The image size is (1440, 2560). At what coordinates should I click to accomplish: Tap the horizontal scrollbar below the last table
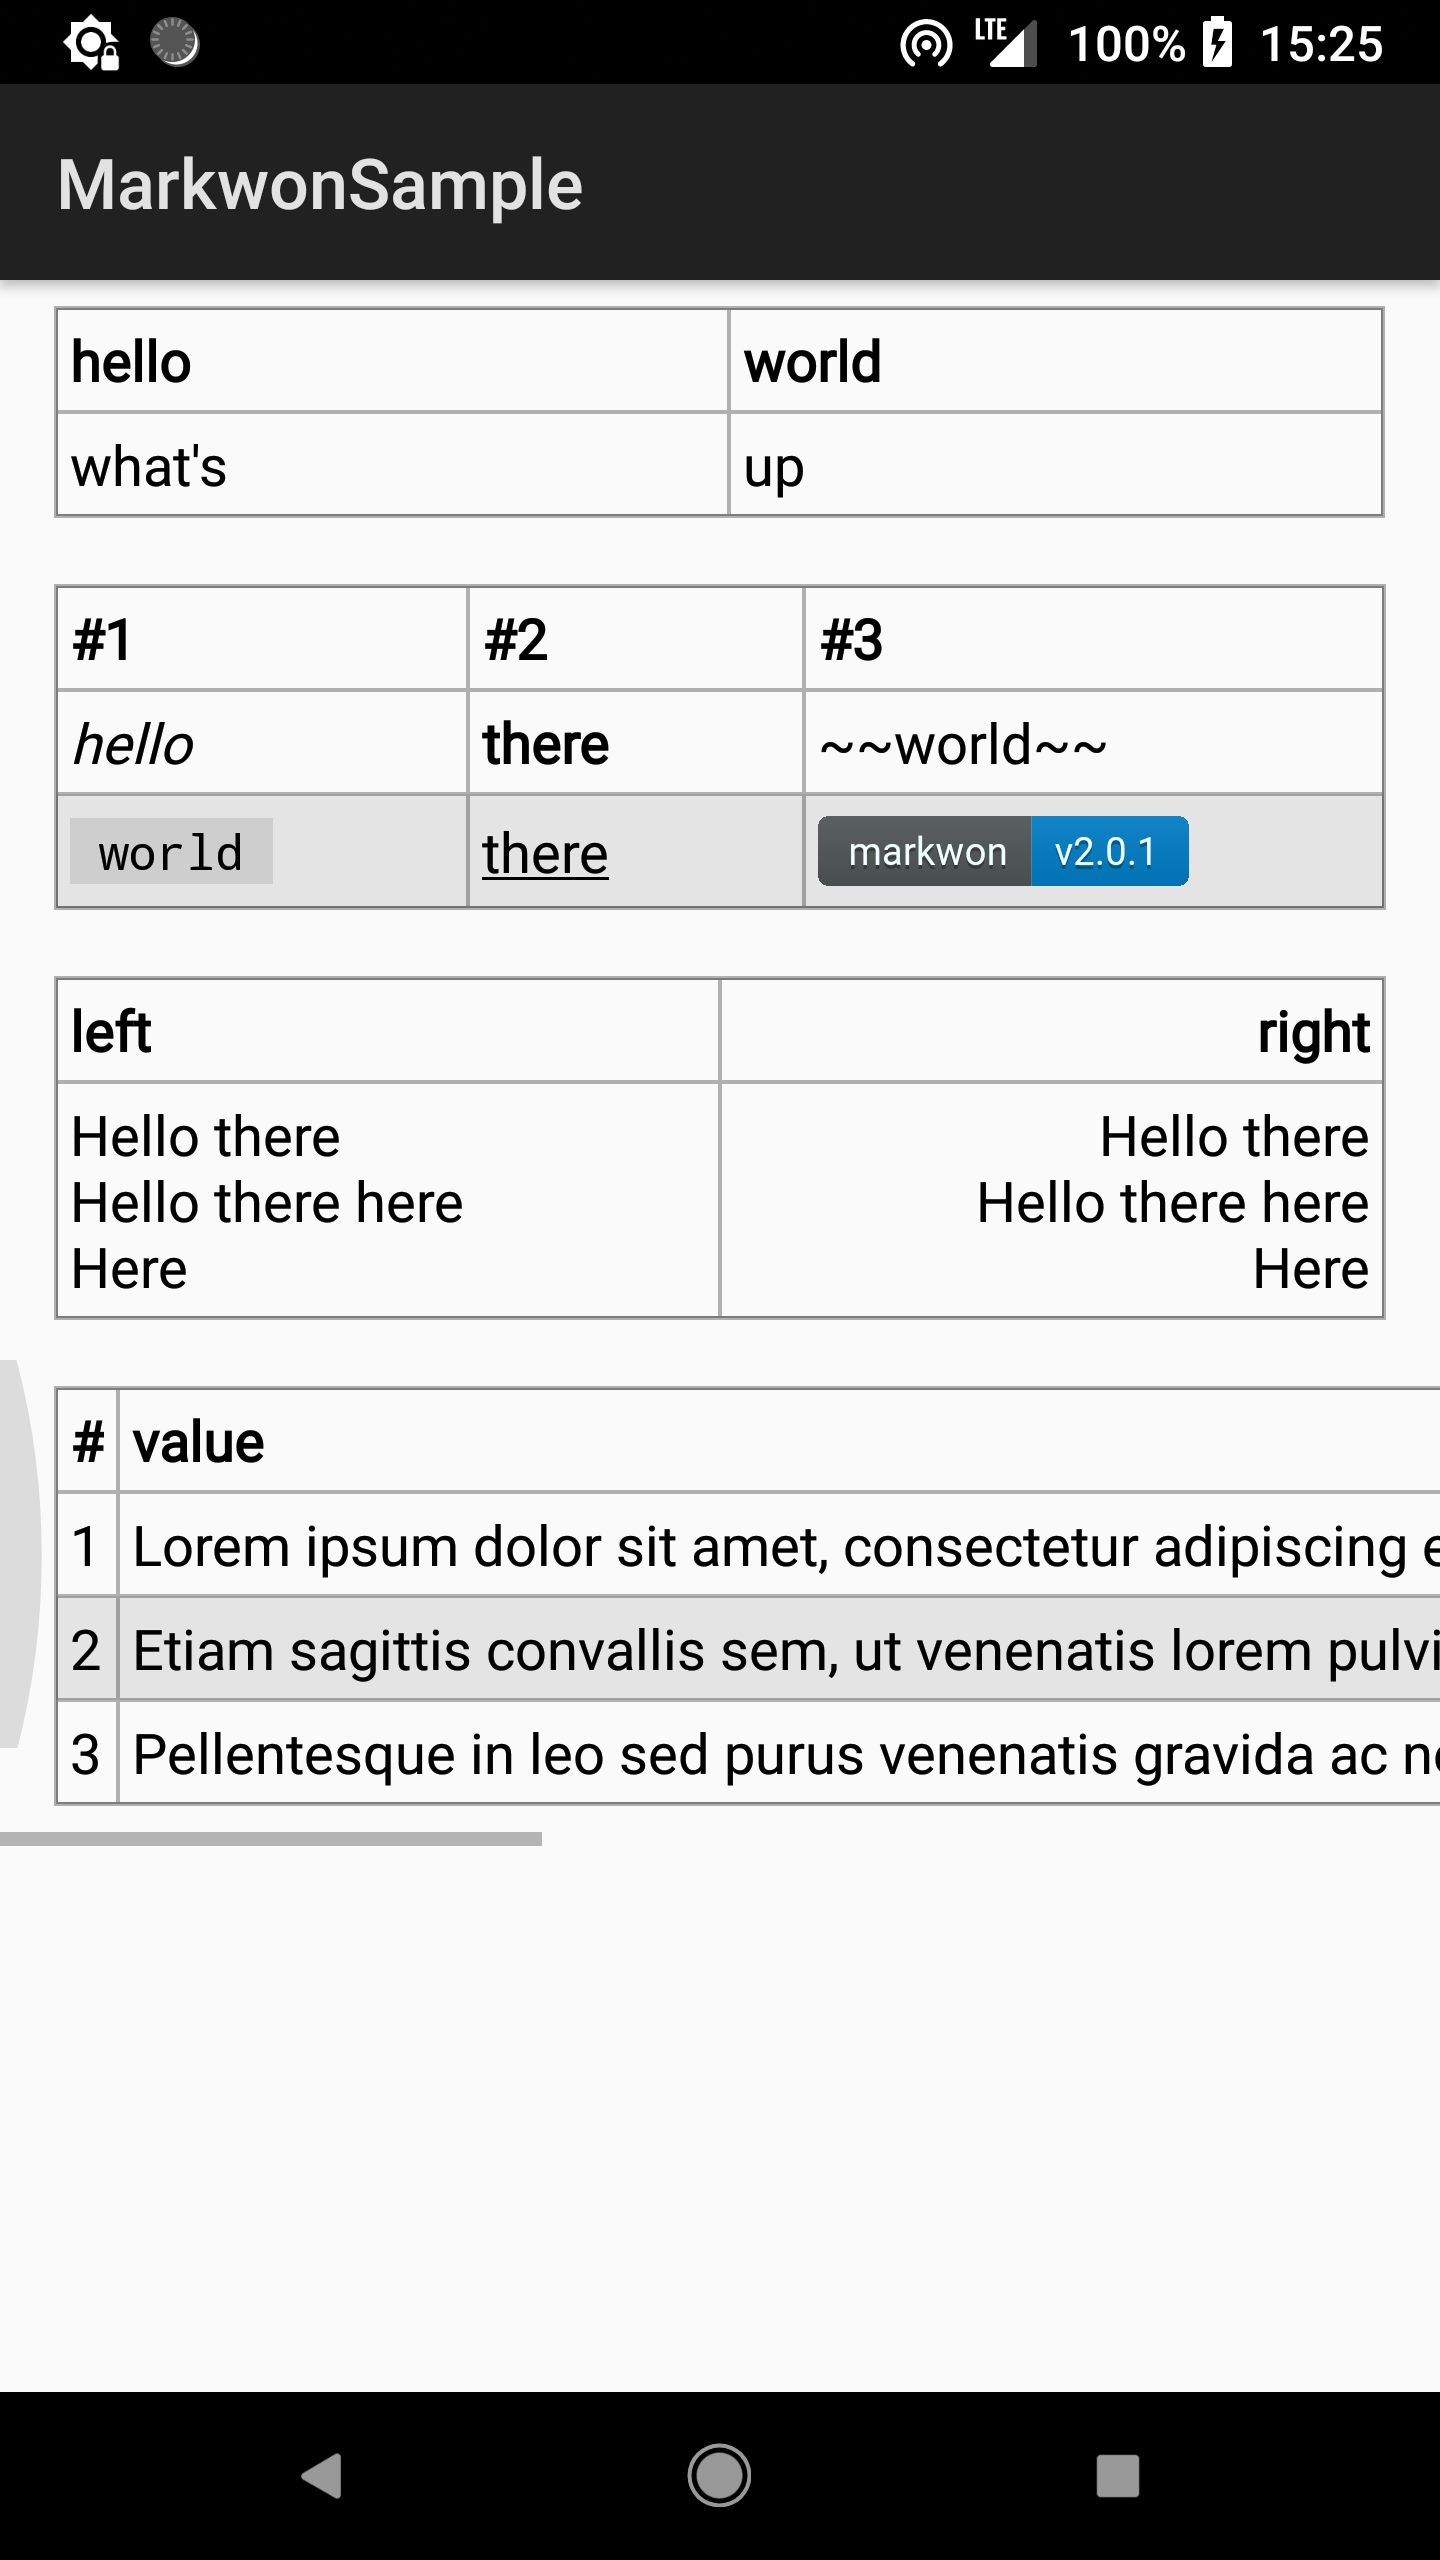tap(271, 1839)
